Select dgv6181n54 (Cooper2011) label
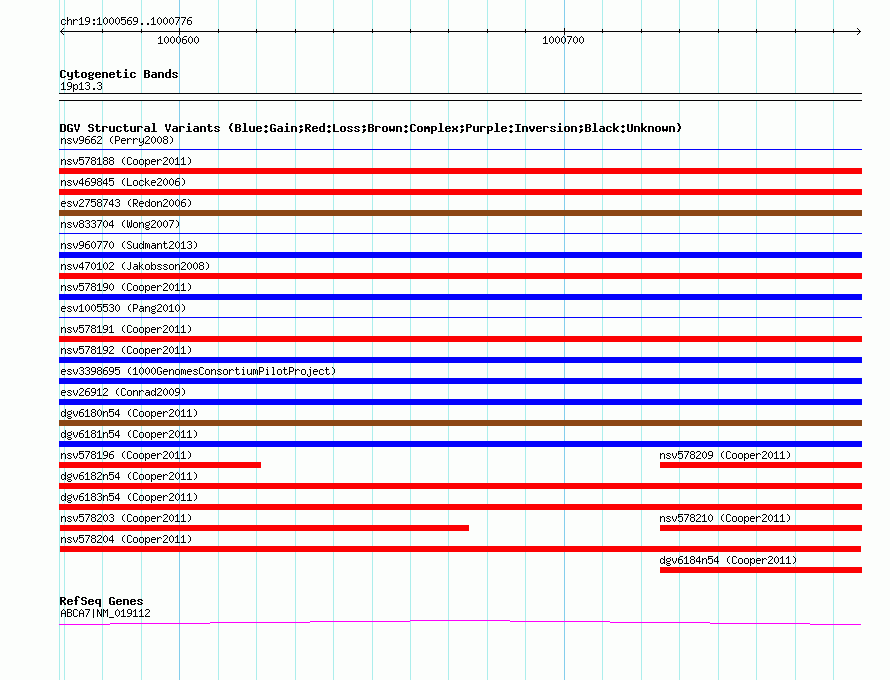 [129, 434]
